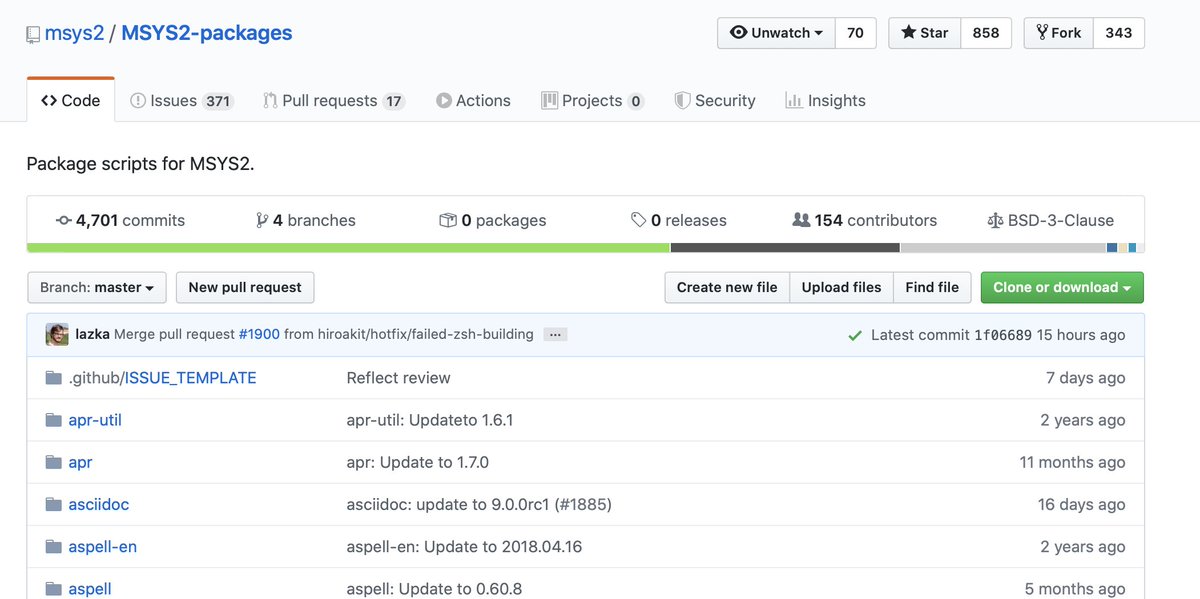This screenshot has width=1200, height=599.
Task: Click the folder icon next to apr
Action: (x=54, y=462)
